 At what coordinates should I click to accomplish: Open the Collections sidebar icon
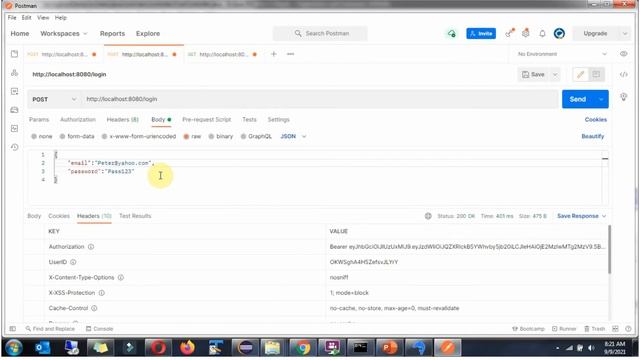(14, 54)
